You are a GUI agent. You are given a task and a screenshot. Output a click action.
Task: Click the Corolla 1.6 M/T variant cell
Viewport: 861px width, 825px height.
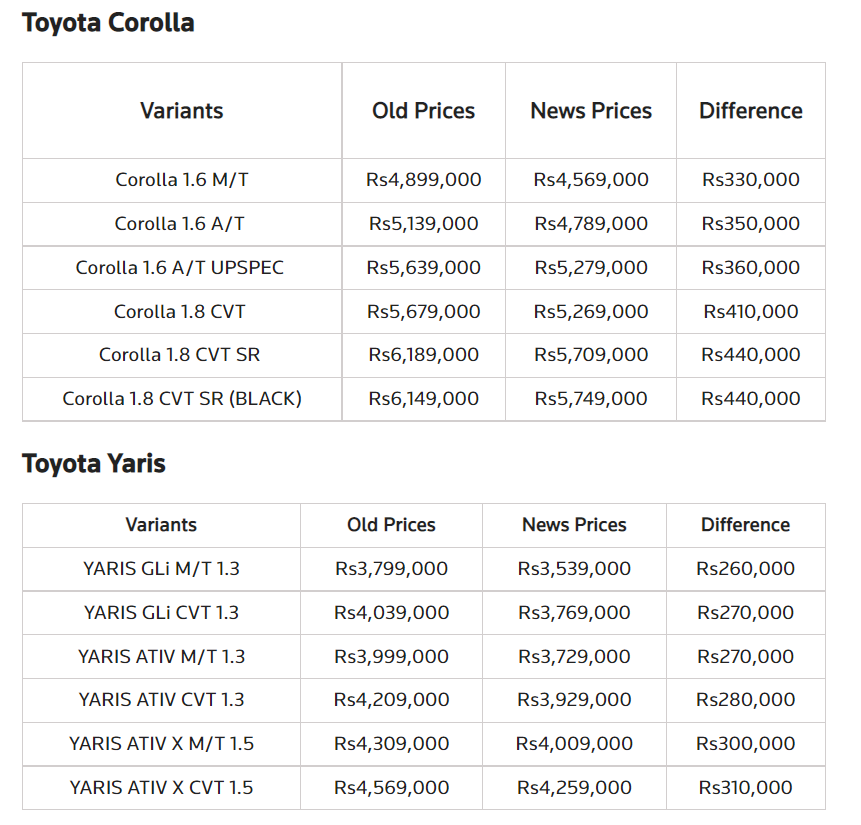pos(182,180)
